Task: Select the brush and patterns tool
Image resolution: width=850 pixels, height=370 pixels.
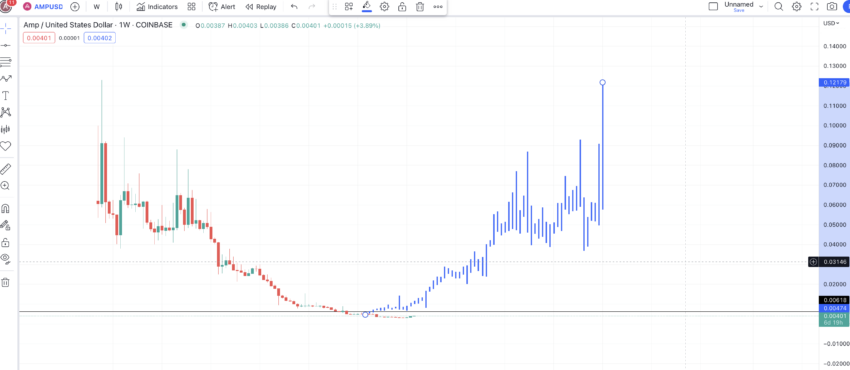Action: click(5, 79)
